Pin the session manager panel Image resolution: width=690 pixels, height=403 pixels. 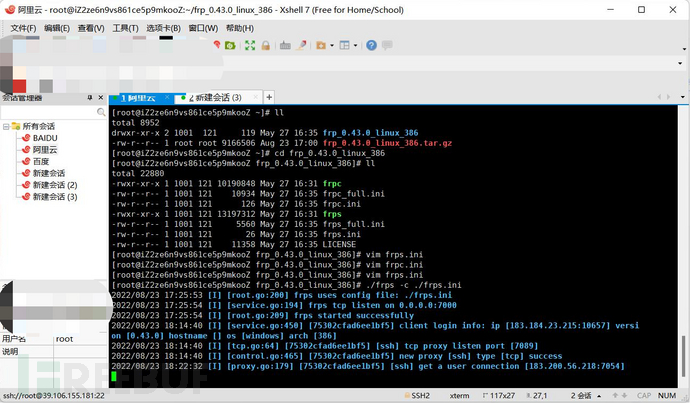(90, 98)
